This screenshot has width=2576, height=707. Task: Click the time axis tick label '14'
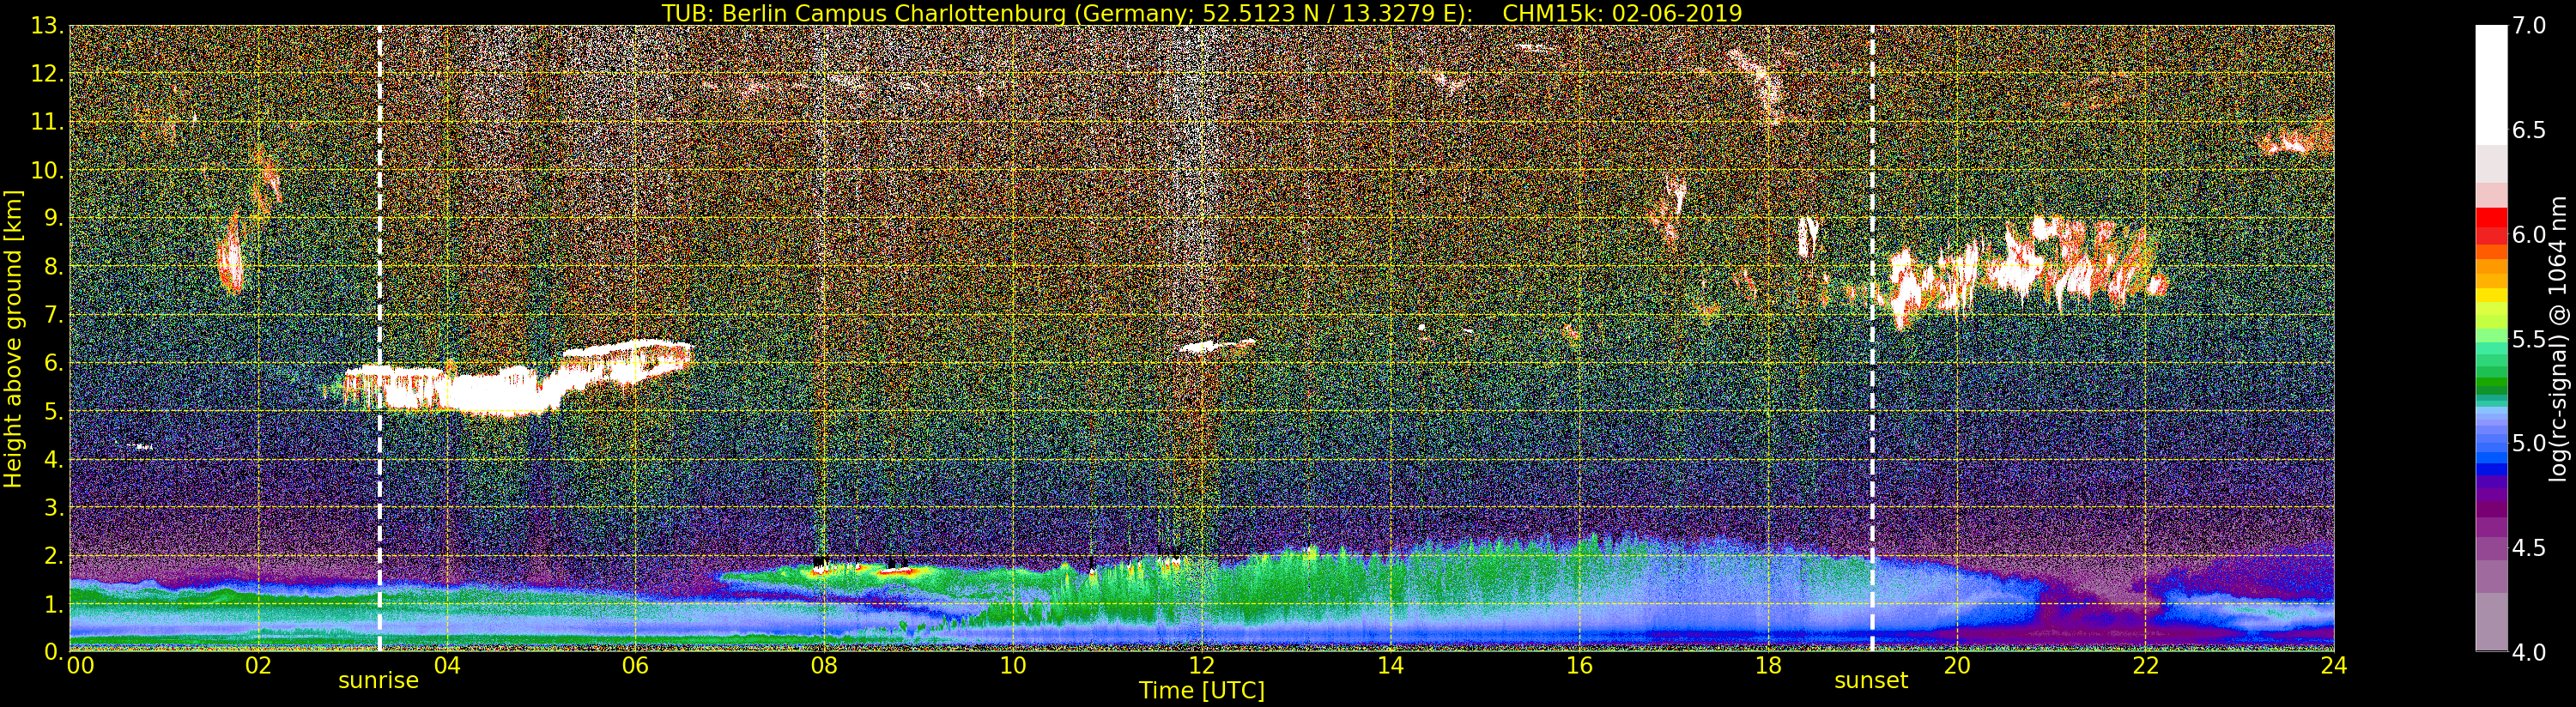point(1390,666)
